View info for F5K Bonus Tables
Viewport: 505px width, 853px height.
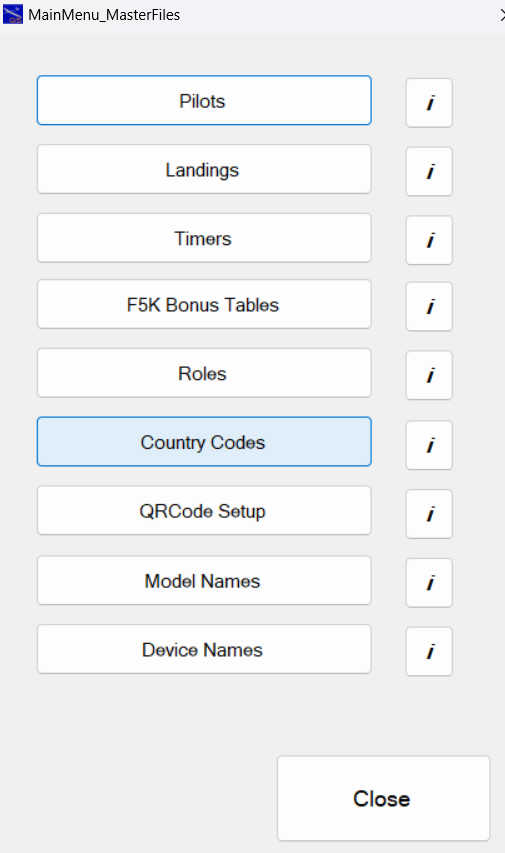429,306
